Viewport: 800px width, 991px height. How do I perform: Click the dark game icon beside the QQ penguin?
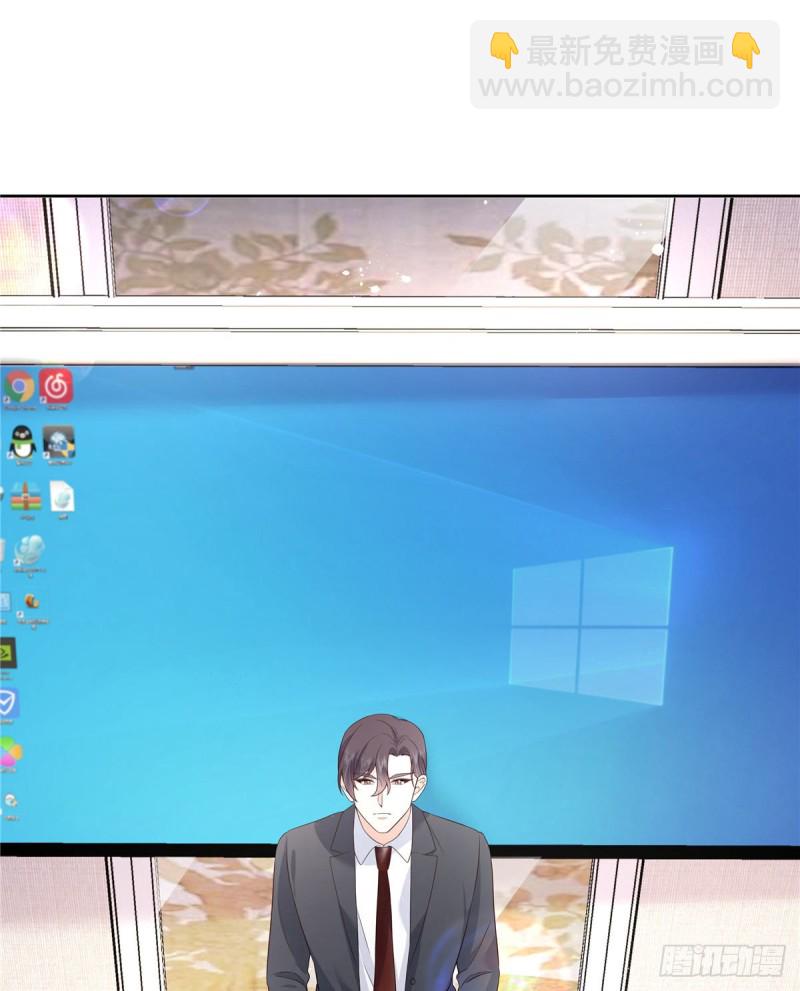[x=58, y=441]
